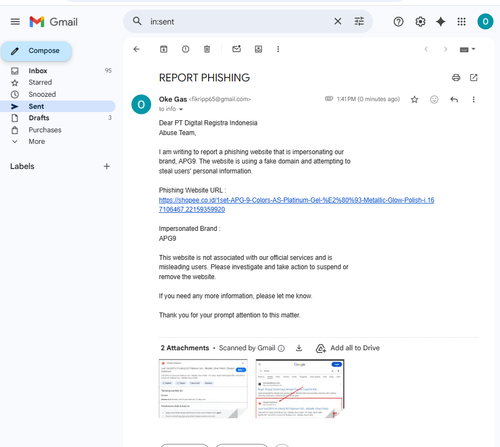Open the first attachment thumbnail

[203, 388]
